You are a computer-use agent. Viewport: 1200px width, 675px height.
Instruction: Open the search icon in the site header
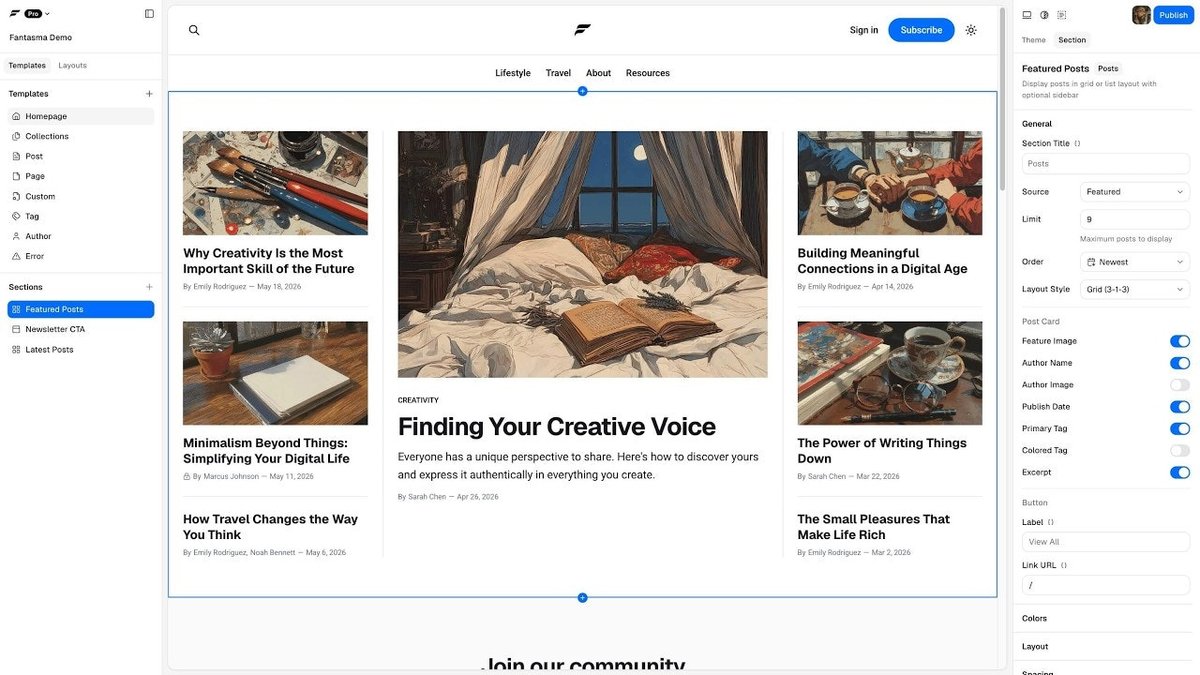pyautogui.click(x=194, y=30)
